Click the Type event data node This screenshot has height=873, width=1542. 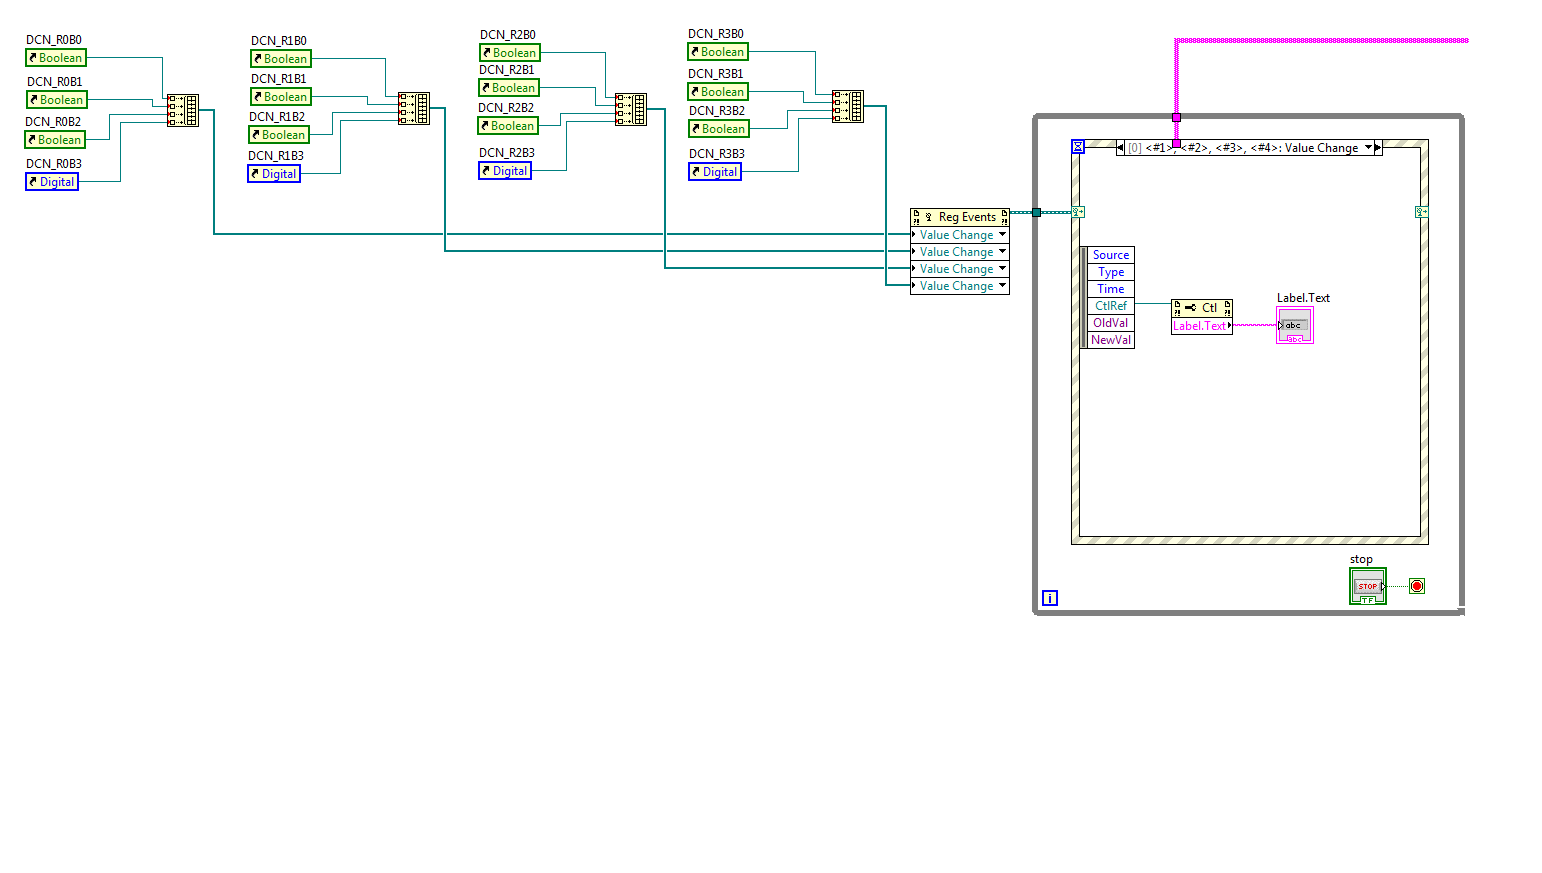tap(1110, 272)
